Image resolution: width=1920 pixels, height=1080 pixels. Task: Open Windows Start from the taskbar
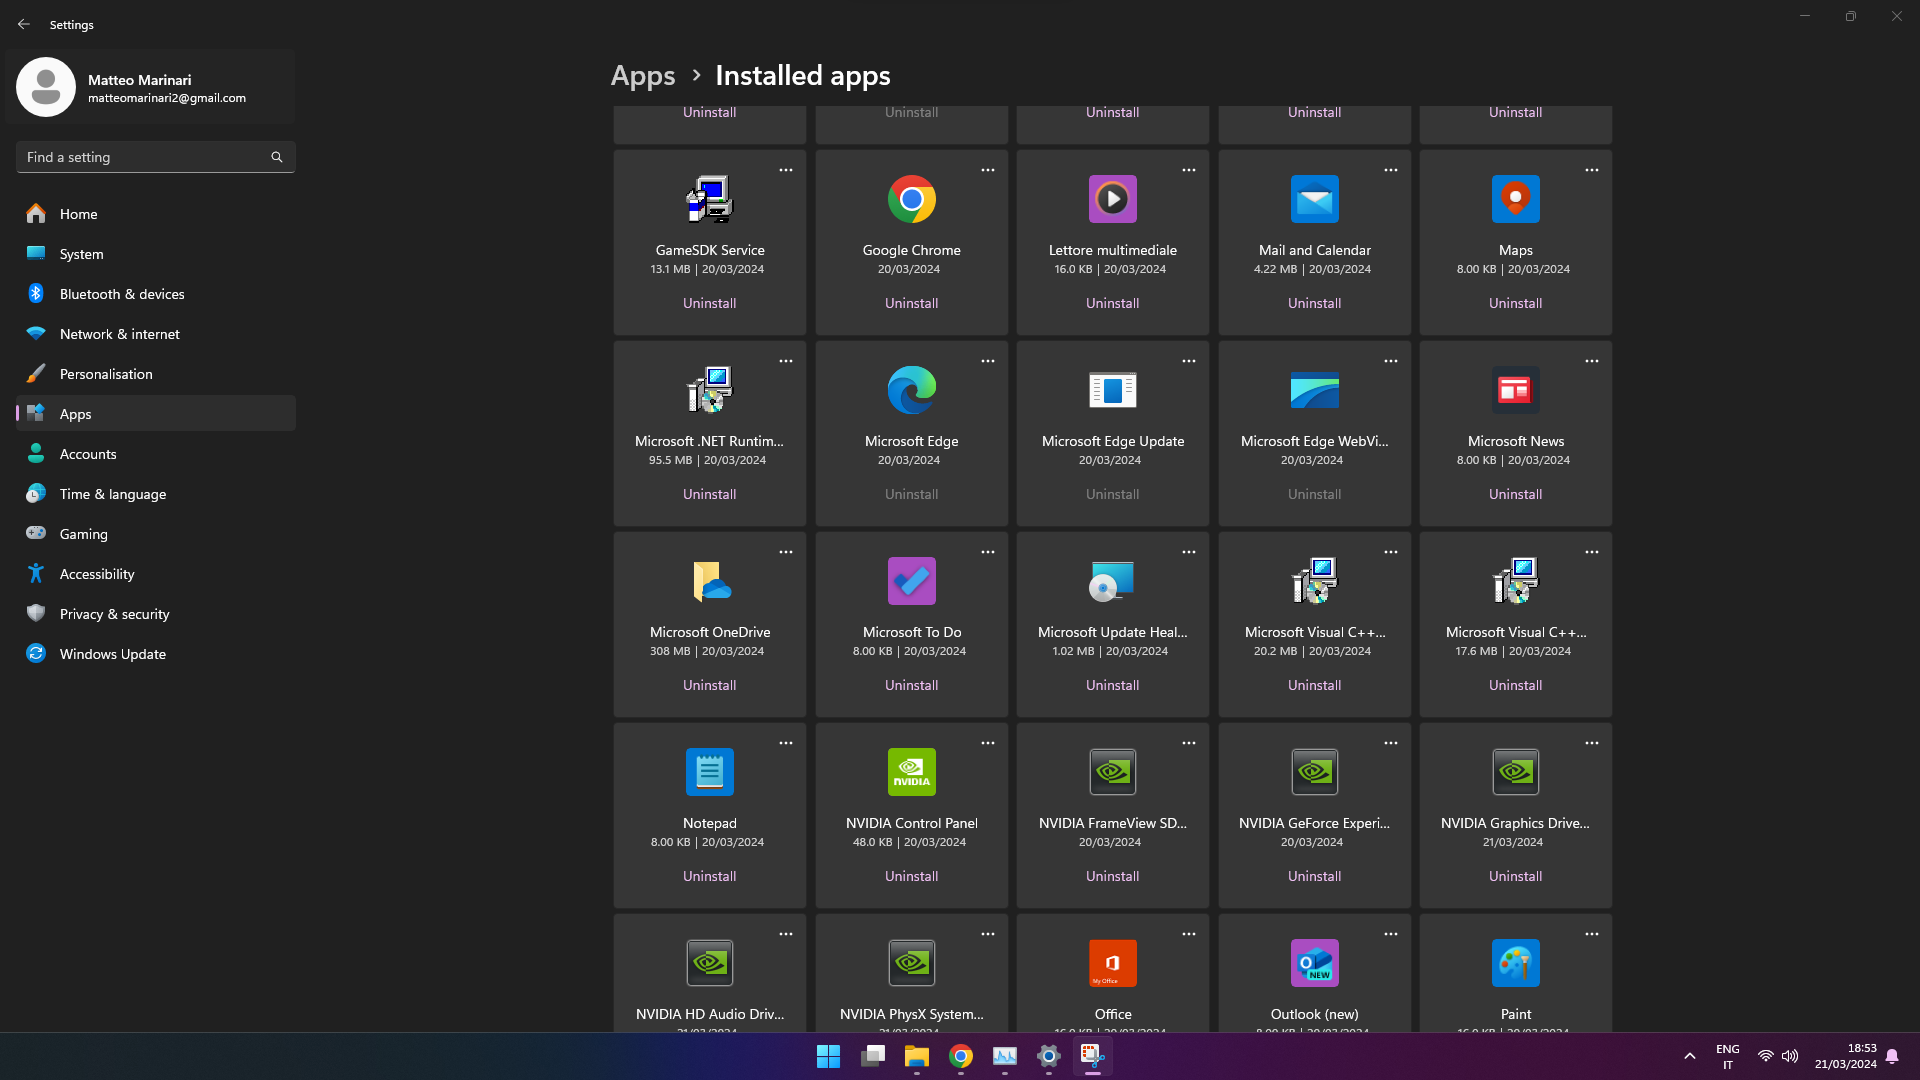(x=828, y=1056)
